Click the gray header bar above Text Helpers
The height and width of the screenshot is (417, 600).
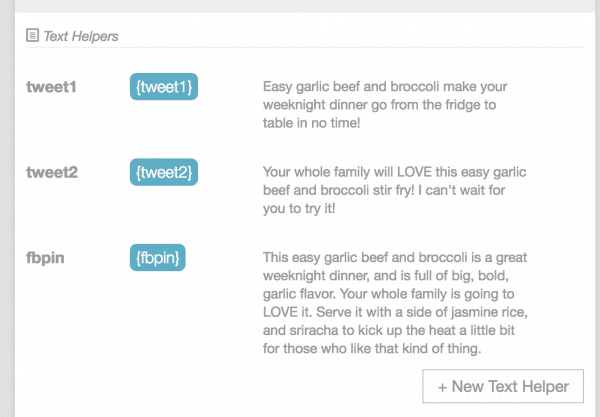coord(306,6)
